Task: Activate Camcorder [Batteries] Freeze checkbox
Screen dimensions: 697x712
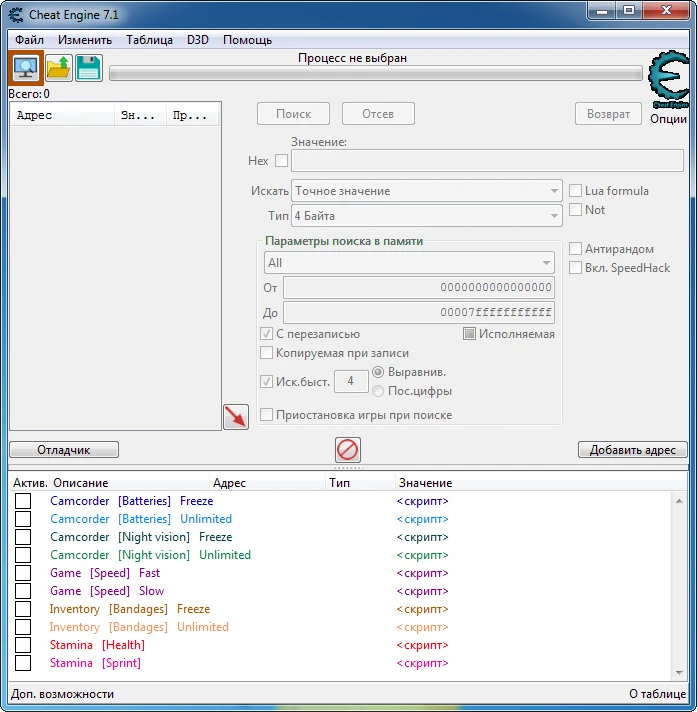Action: (x=23, y=501)
